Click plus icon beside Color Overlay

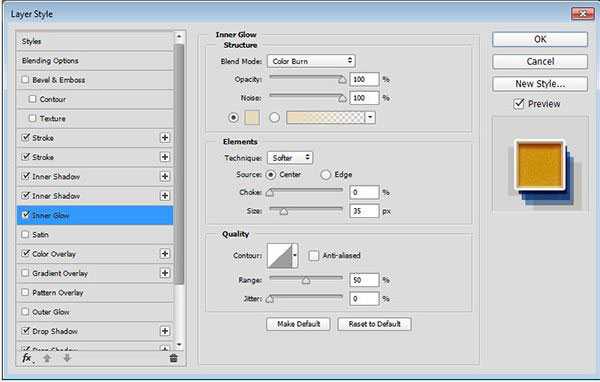pyautogui.click(x=165, y=254)
